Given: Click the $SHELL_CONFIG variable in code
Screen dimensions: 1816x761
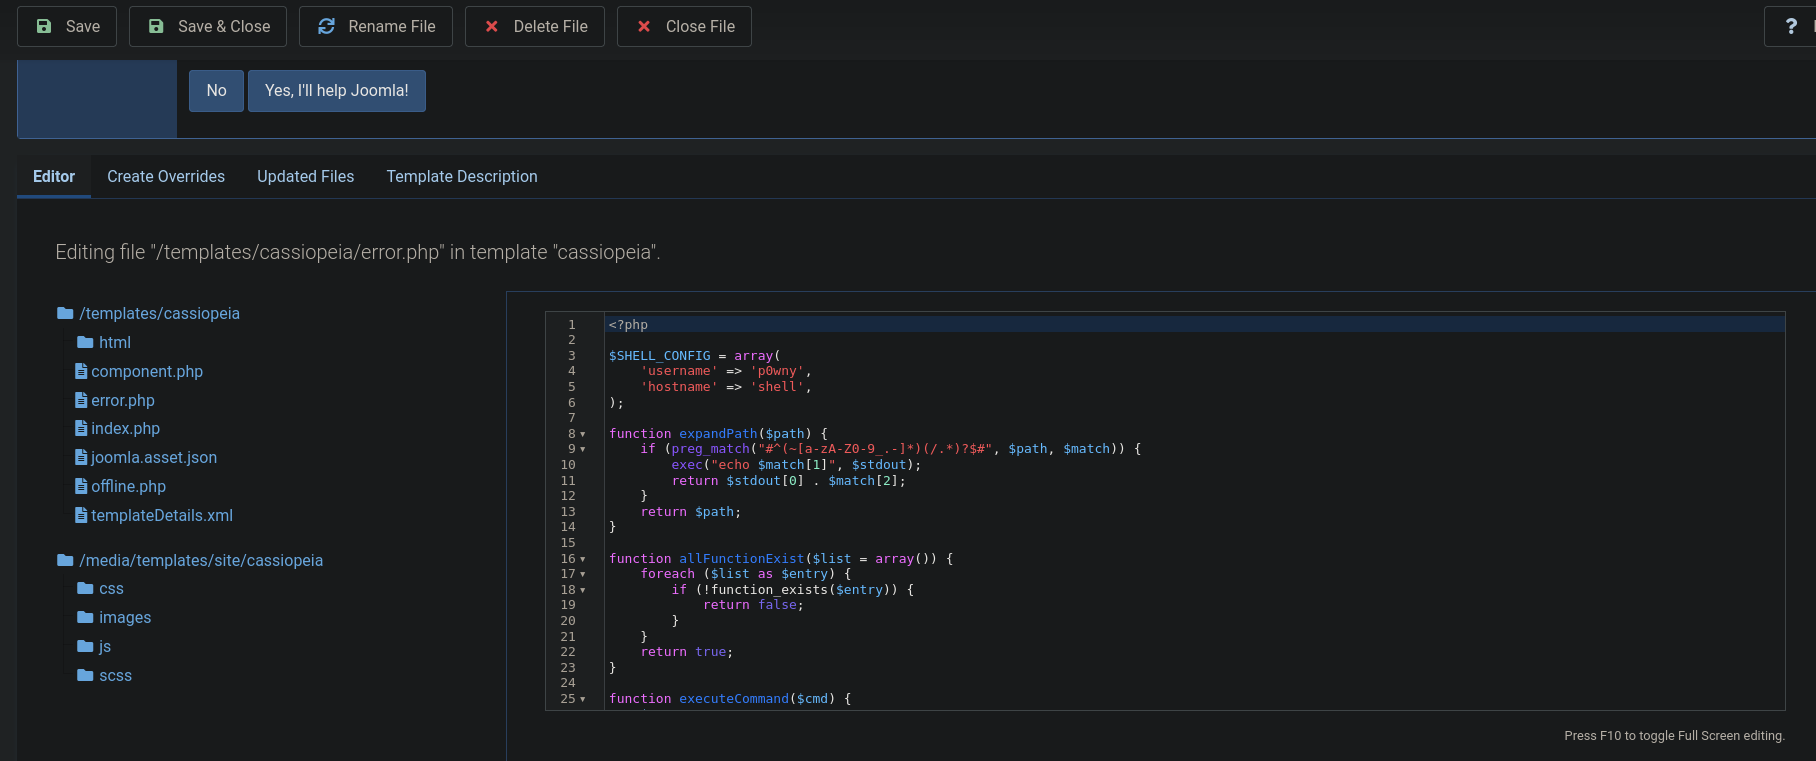Looking at the screenshot, I should coord(659,356).
